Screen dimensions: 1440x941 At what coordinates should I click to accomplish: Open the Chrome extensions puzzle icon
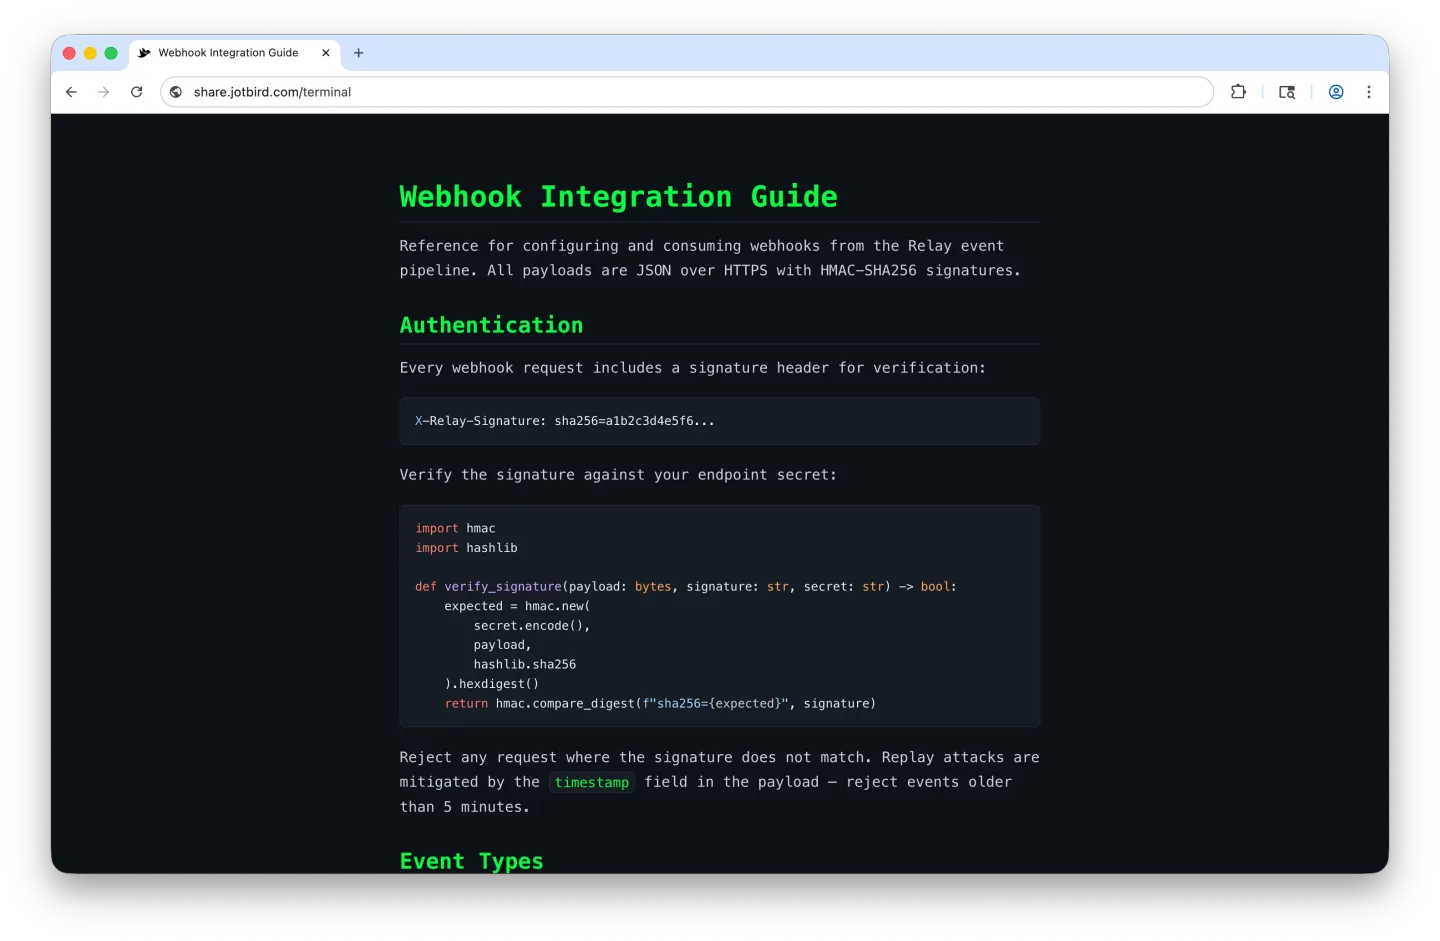pyautogui.click(x=1238, y=91)
